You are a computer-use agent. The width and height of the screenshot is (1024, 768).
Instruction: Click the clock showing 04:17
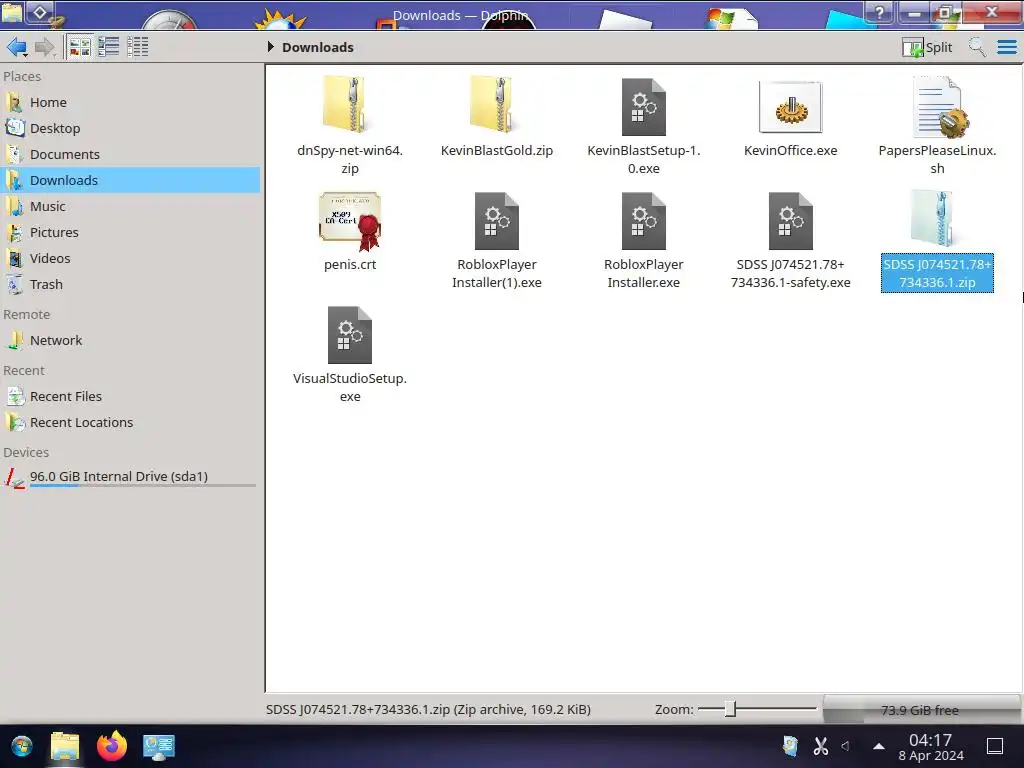point(931,746)
